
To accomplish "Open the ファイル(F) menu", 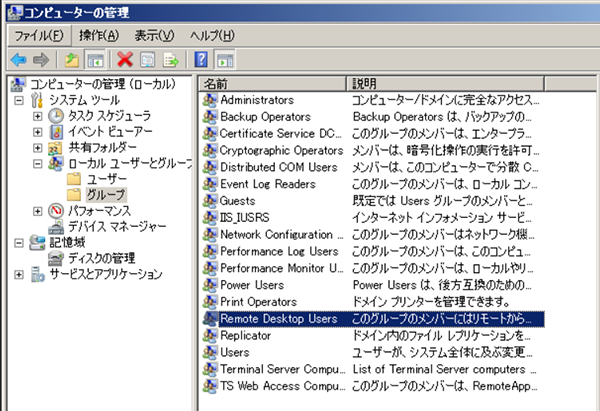I will (x=39, y=36).
